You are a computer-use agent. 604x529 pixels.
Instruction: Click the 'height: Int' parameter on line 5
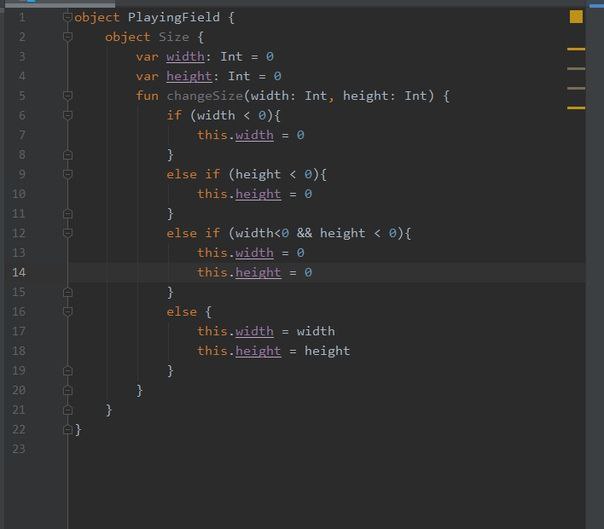coord(385,96)
